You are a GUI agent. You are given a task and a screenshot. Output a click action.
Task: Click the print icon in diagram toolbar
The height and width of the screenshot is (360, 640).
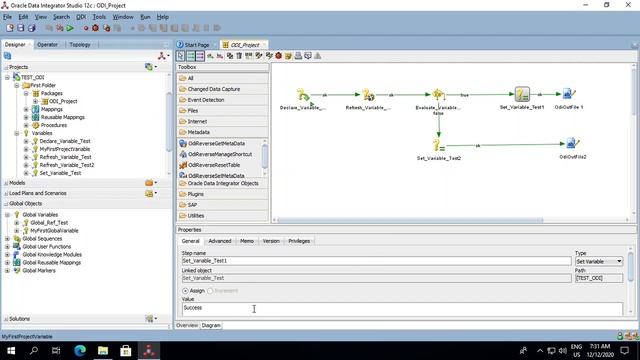[298, 56]
